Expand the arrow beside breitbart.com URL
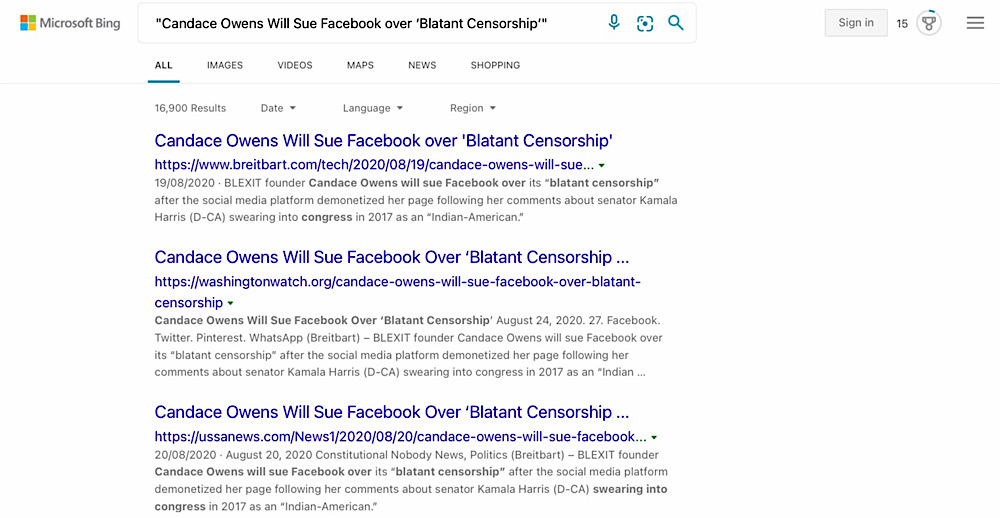This screenshot has width=1000, height=518. click(601, 165)
